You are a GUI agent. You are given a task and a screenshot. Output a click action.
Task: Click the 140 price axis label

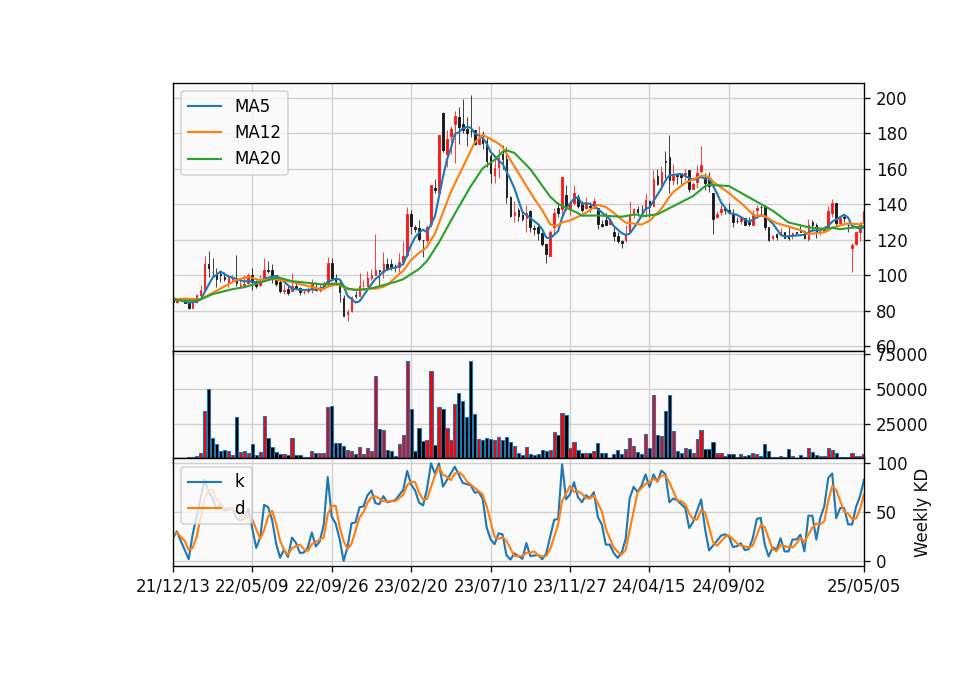pyautogui.click(x=891, y=205)
